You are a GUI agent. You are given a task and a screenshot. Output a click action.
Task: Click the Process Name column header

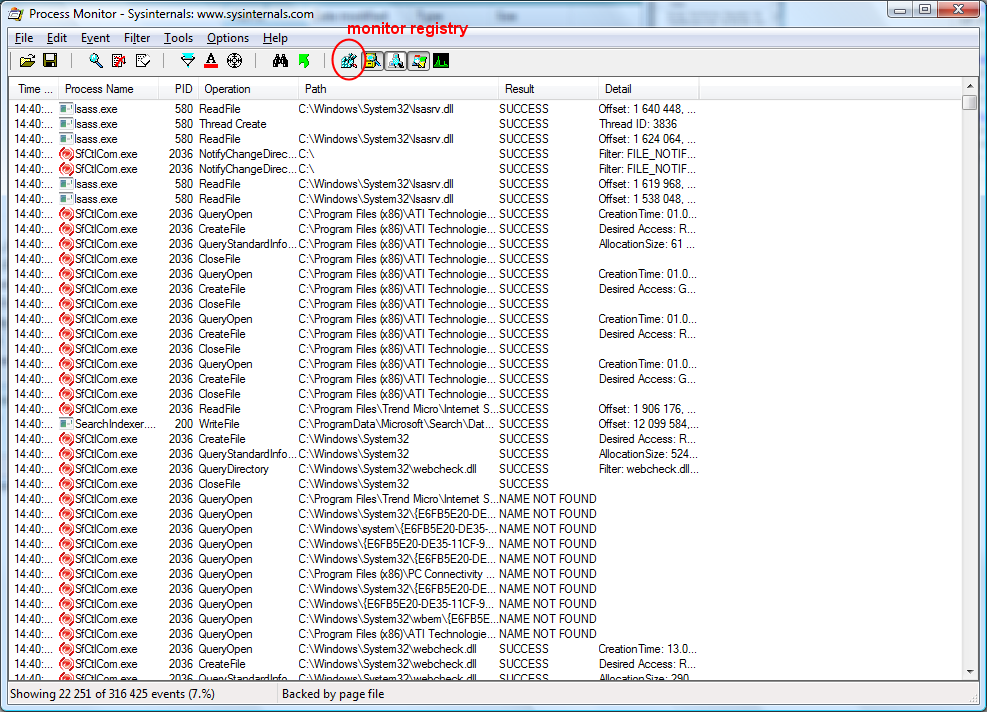[108, 89]
